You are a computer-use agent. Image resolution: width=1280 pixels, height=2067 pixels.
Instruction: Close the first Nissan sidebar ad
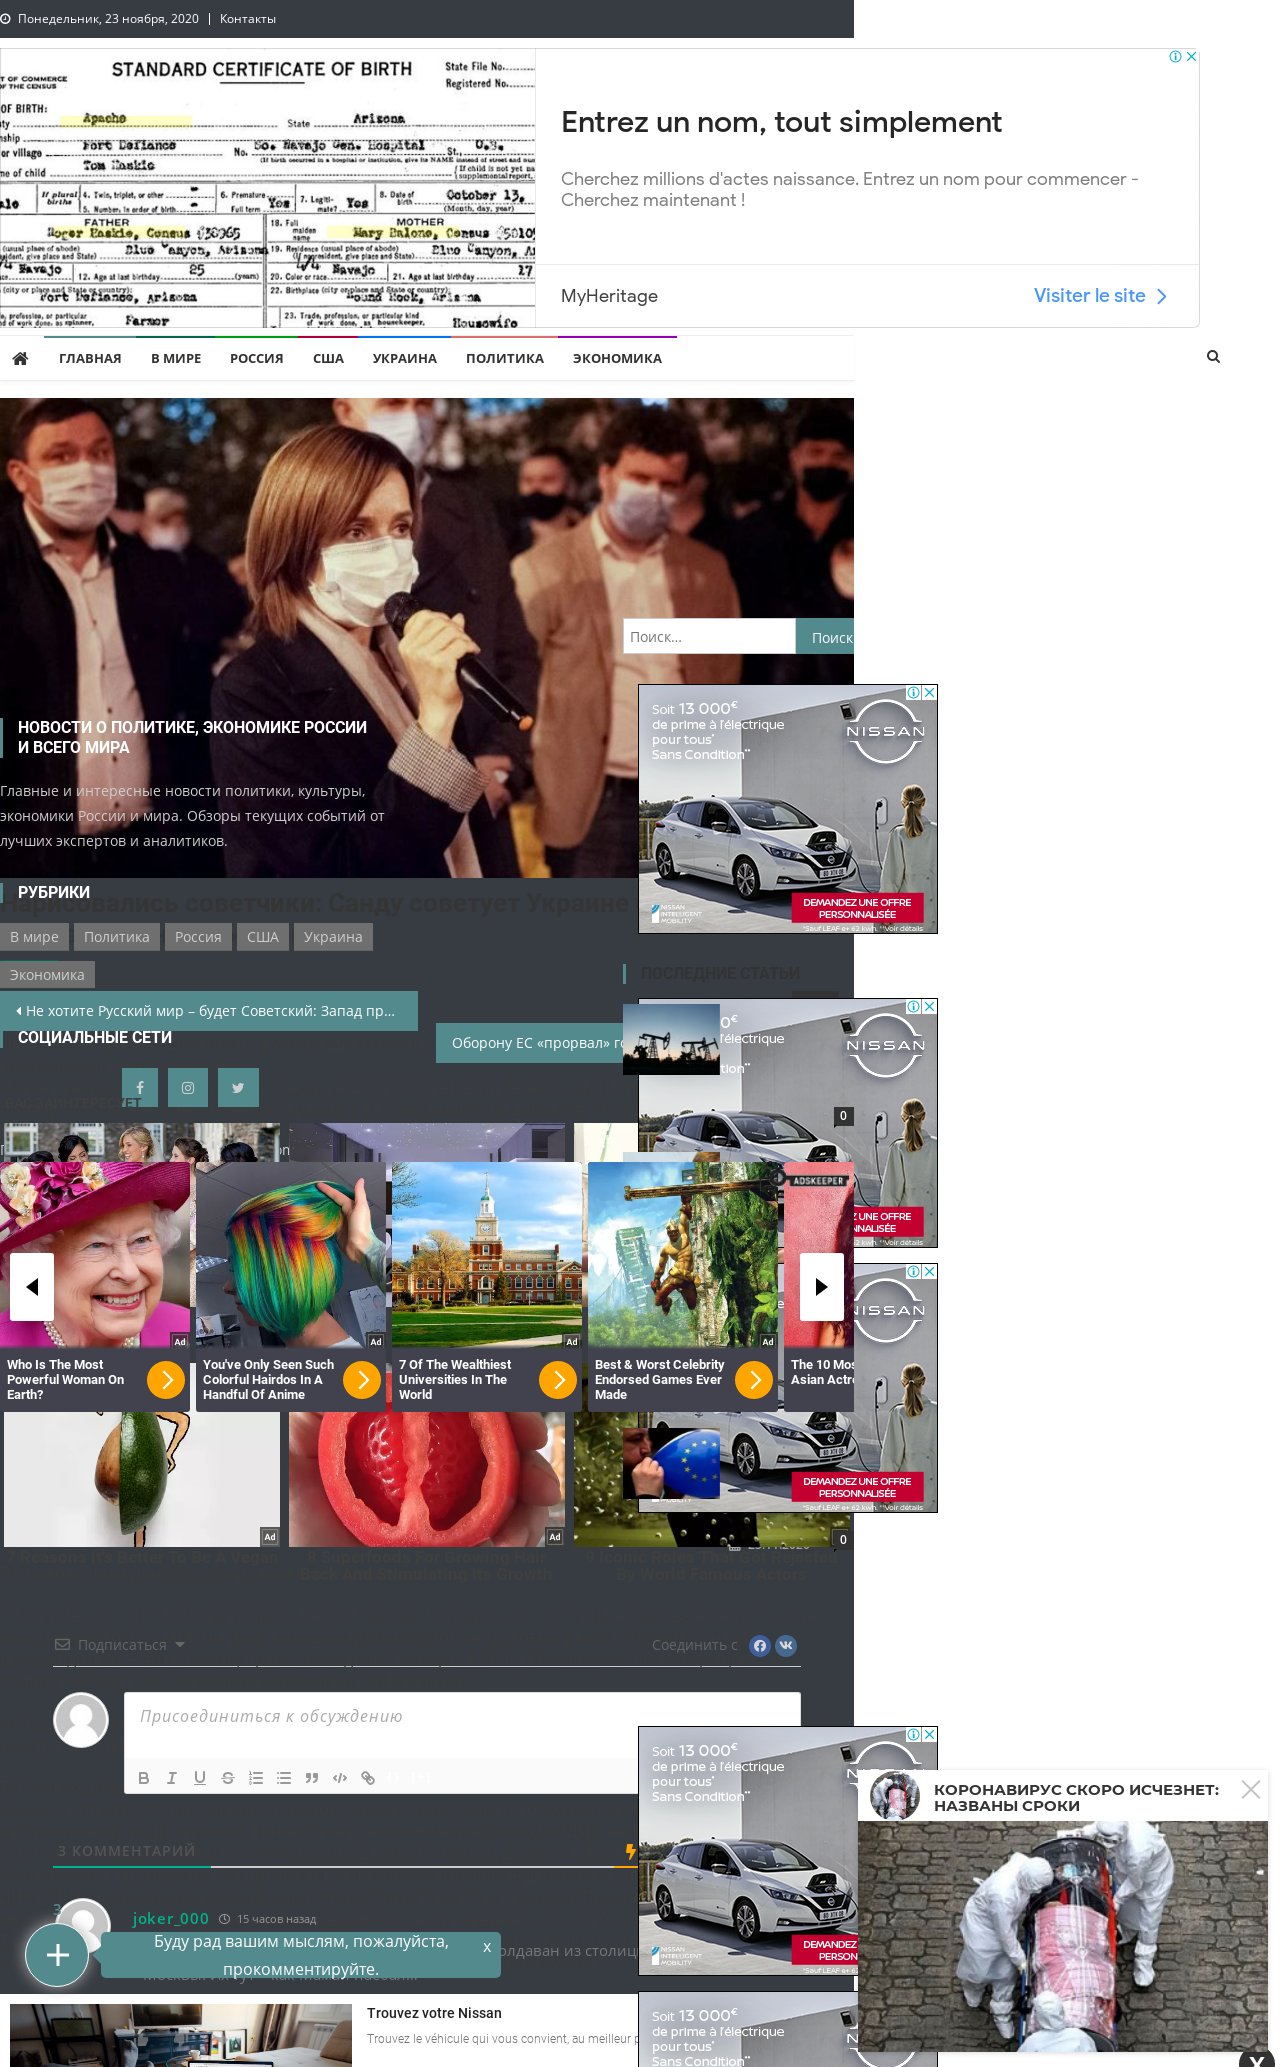(929, 692)
